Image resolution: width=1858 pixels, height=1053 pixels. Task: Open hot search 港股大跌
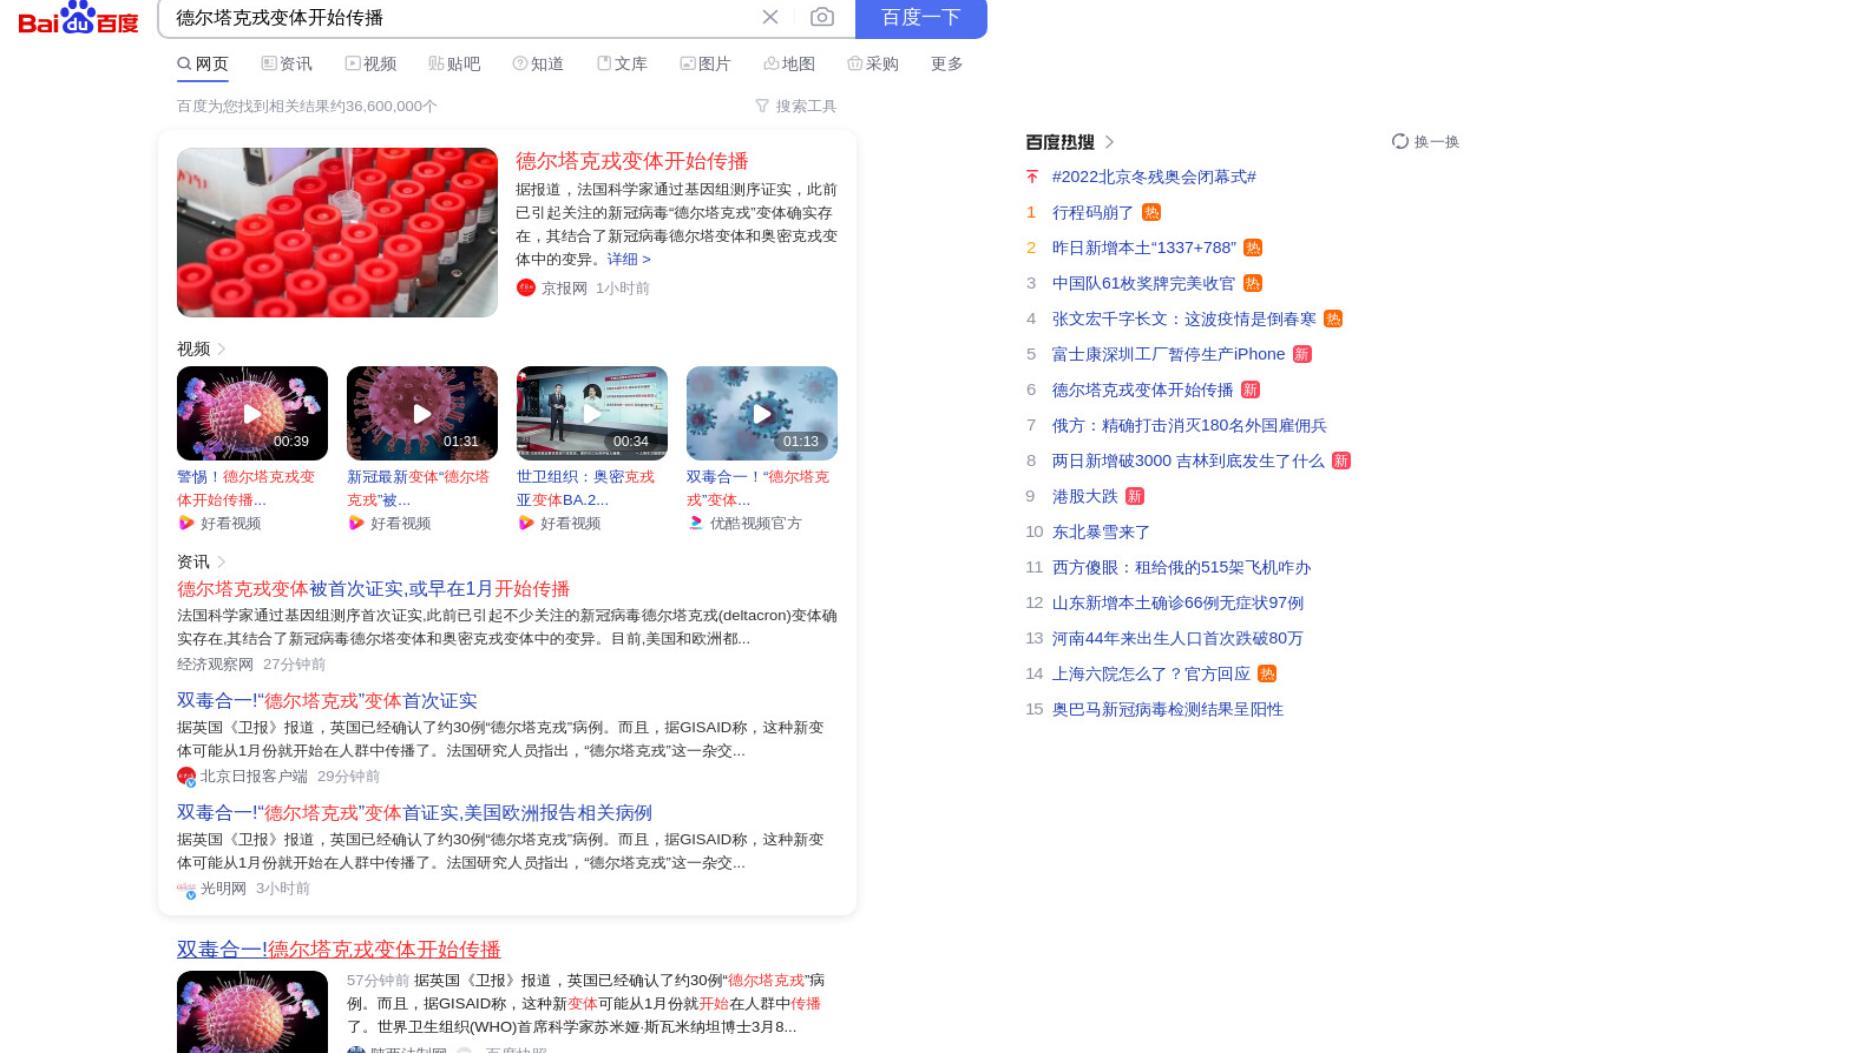tap(1085, 496)
